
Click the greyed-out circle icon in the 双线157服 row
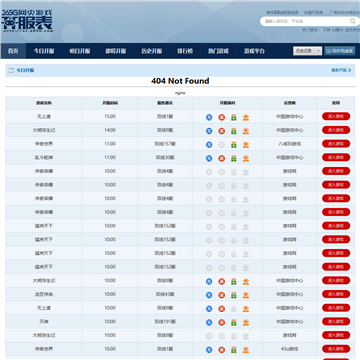[222, 145]
